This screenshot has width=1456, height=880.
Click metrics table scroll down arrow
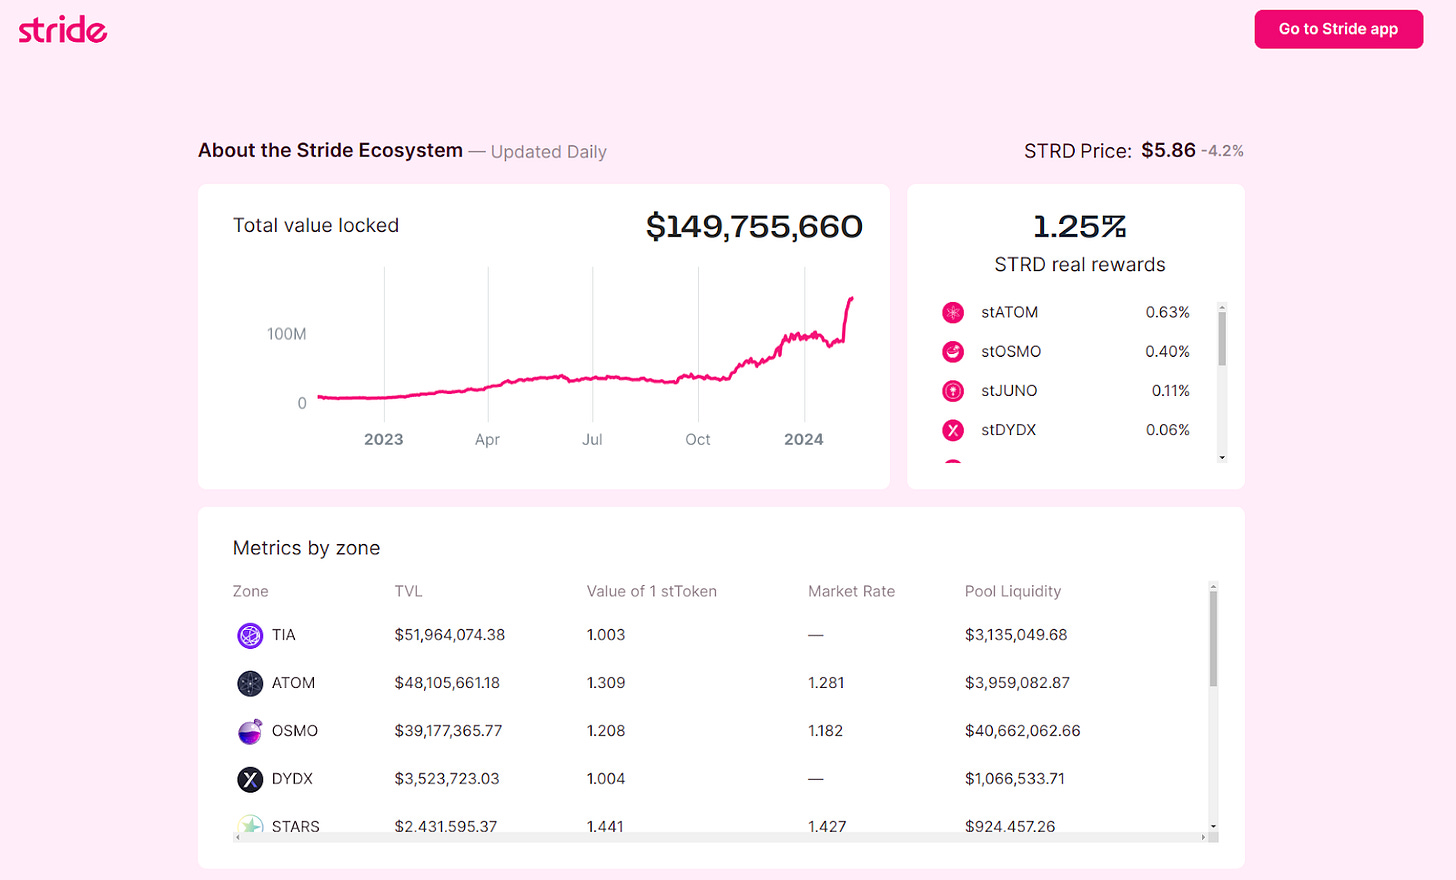coord(1213,827)
